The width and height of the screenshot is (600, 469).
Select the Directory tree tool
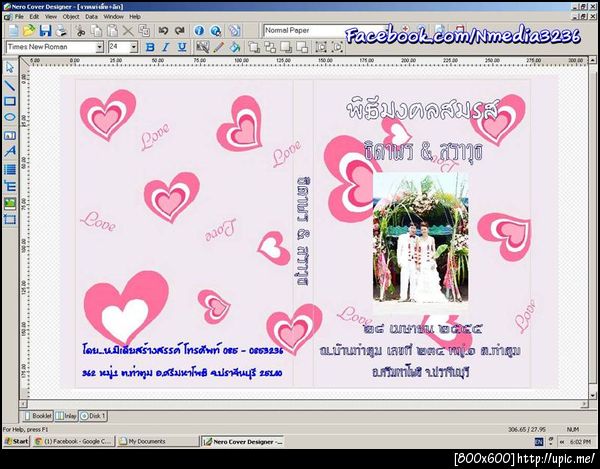(x=10, y=186)
